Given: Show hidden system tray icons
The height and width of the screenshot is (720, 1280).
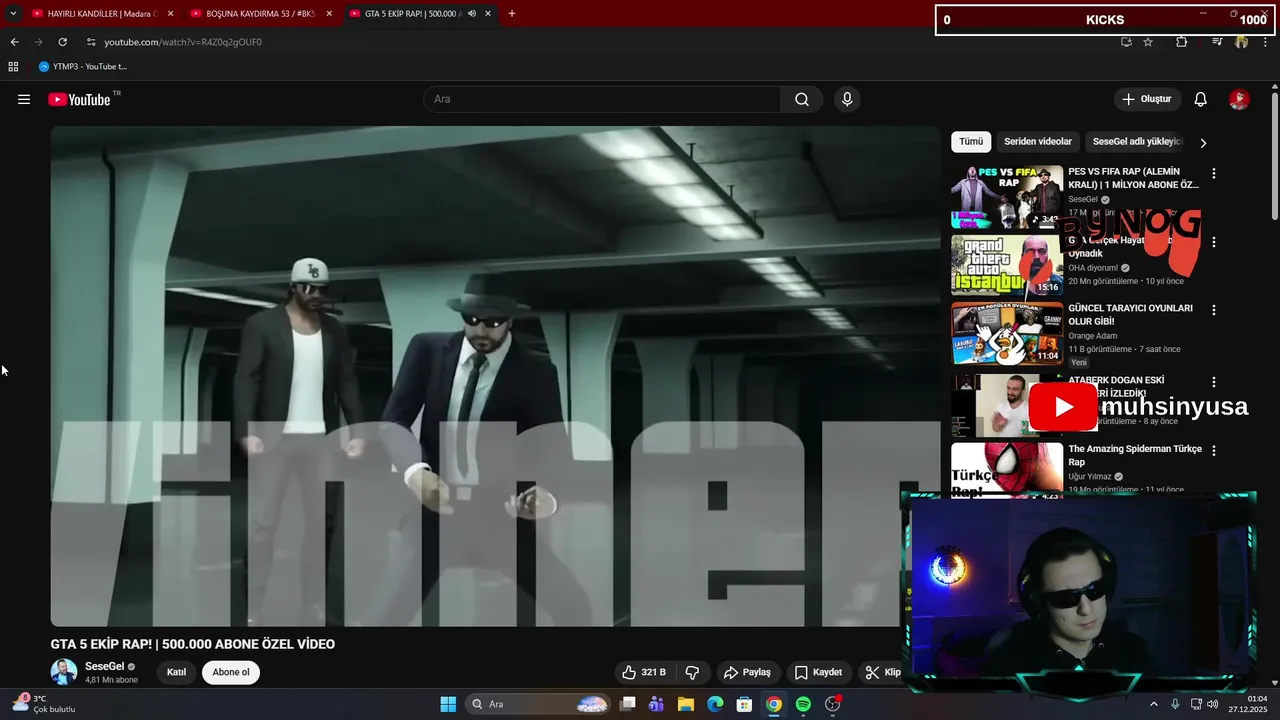Looking at the screenshot, I should [x=1153, y=704].
